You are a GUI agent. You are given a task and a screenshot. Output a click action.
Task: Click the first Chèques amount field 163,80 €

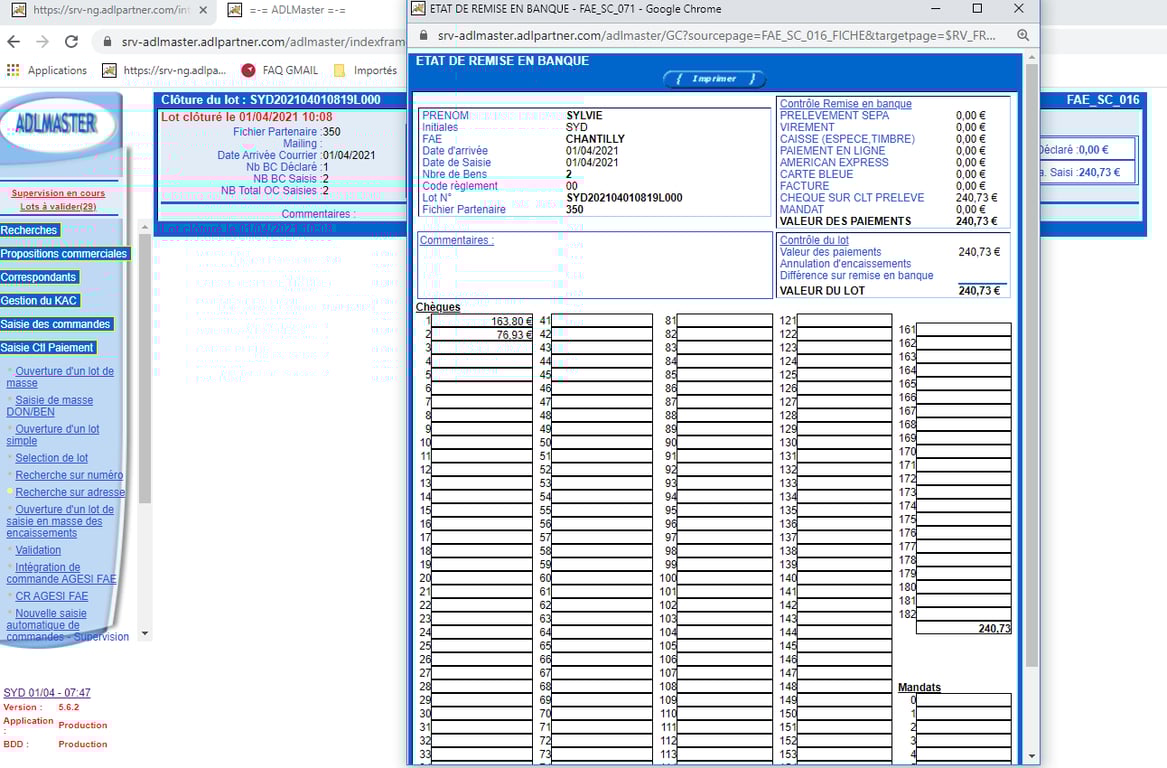pos(483,321)
